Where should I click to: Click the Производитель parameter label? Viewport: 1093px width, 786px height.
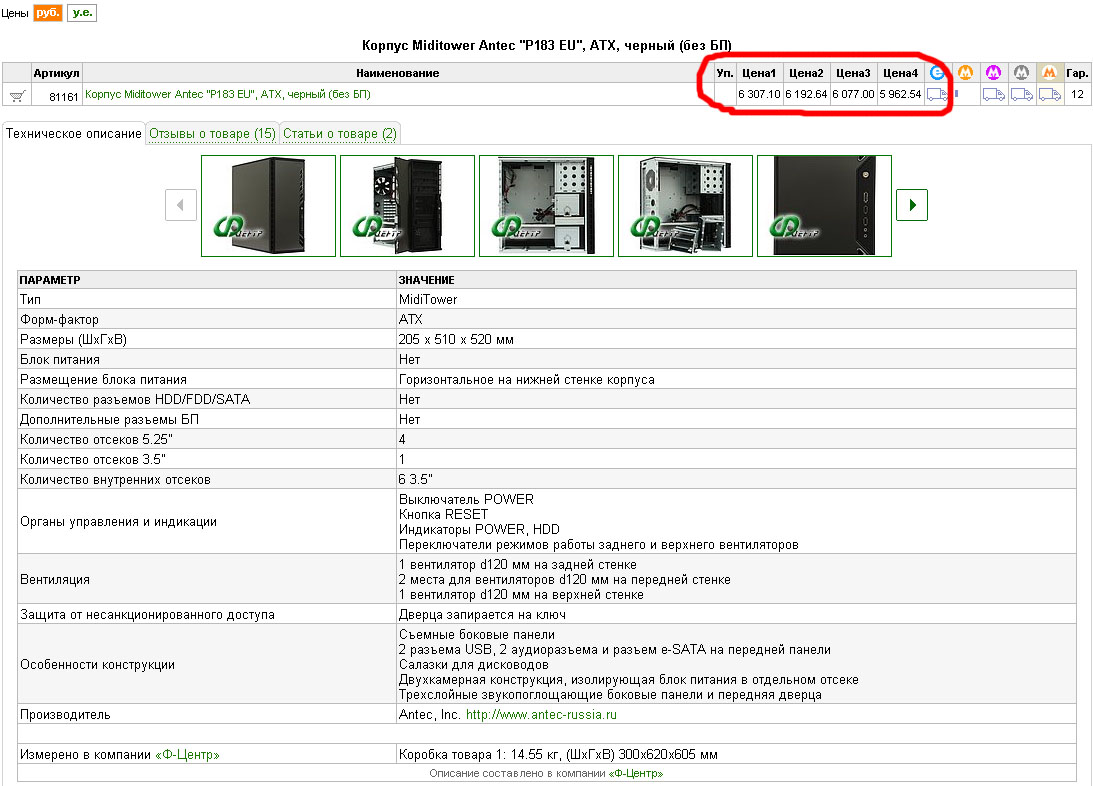click(x=65, y=715)
